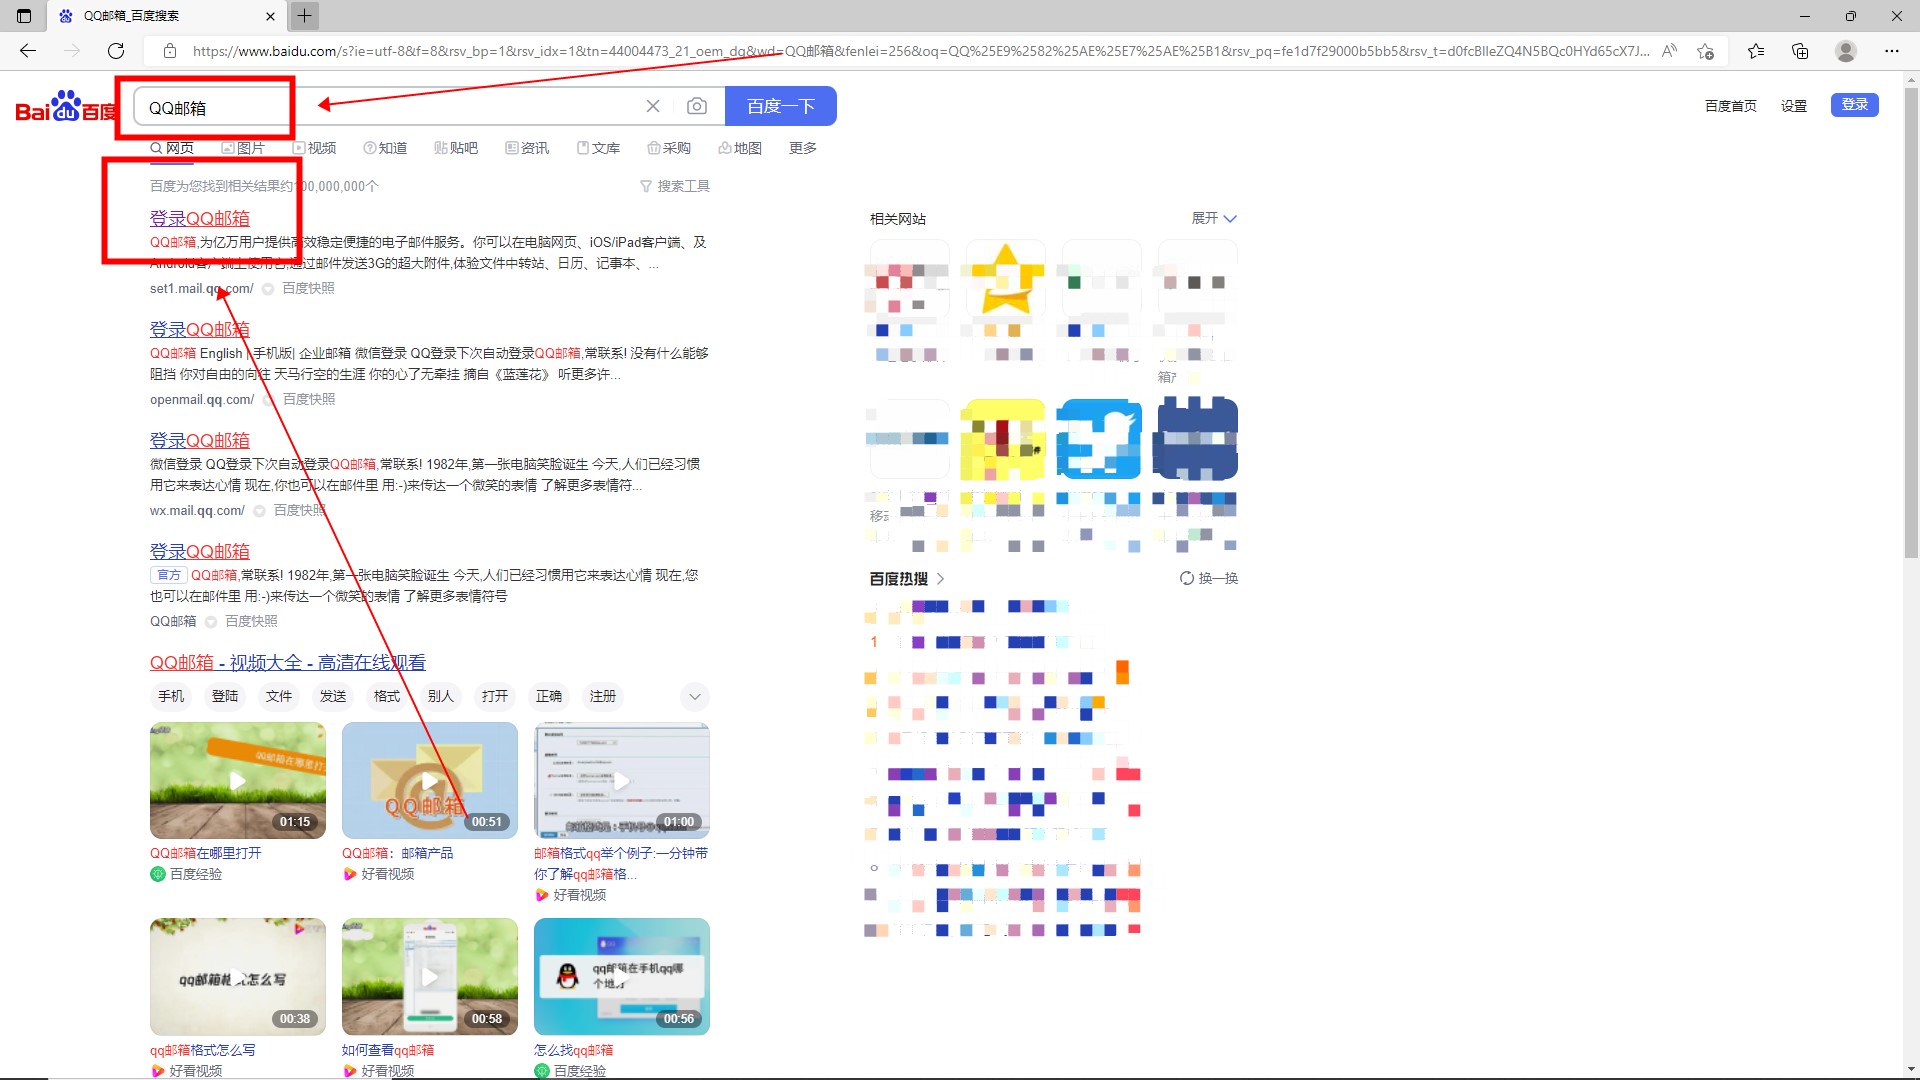Screen dimensions: 1920x1080
Task: Open the 更多 search categories menu
Action: [x=803, y=148]
